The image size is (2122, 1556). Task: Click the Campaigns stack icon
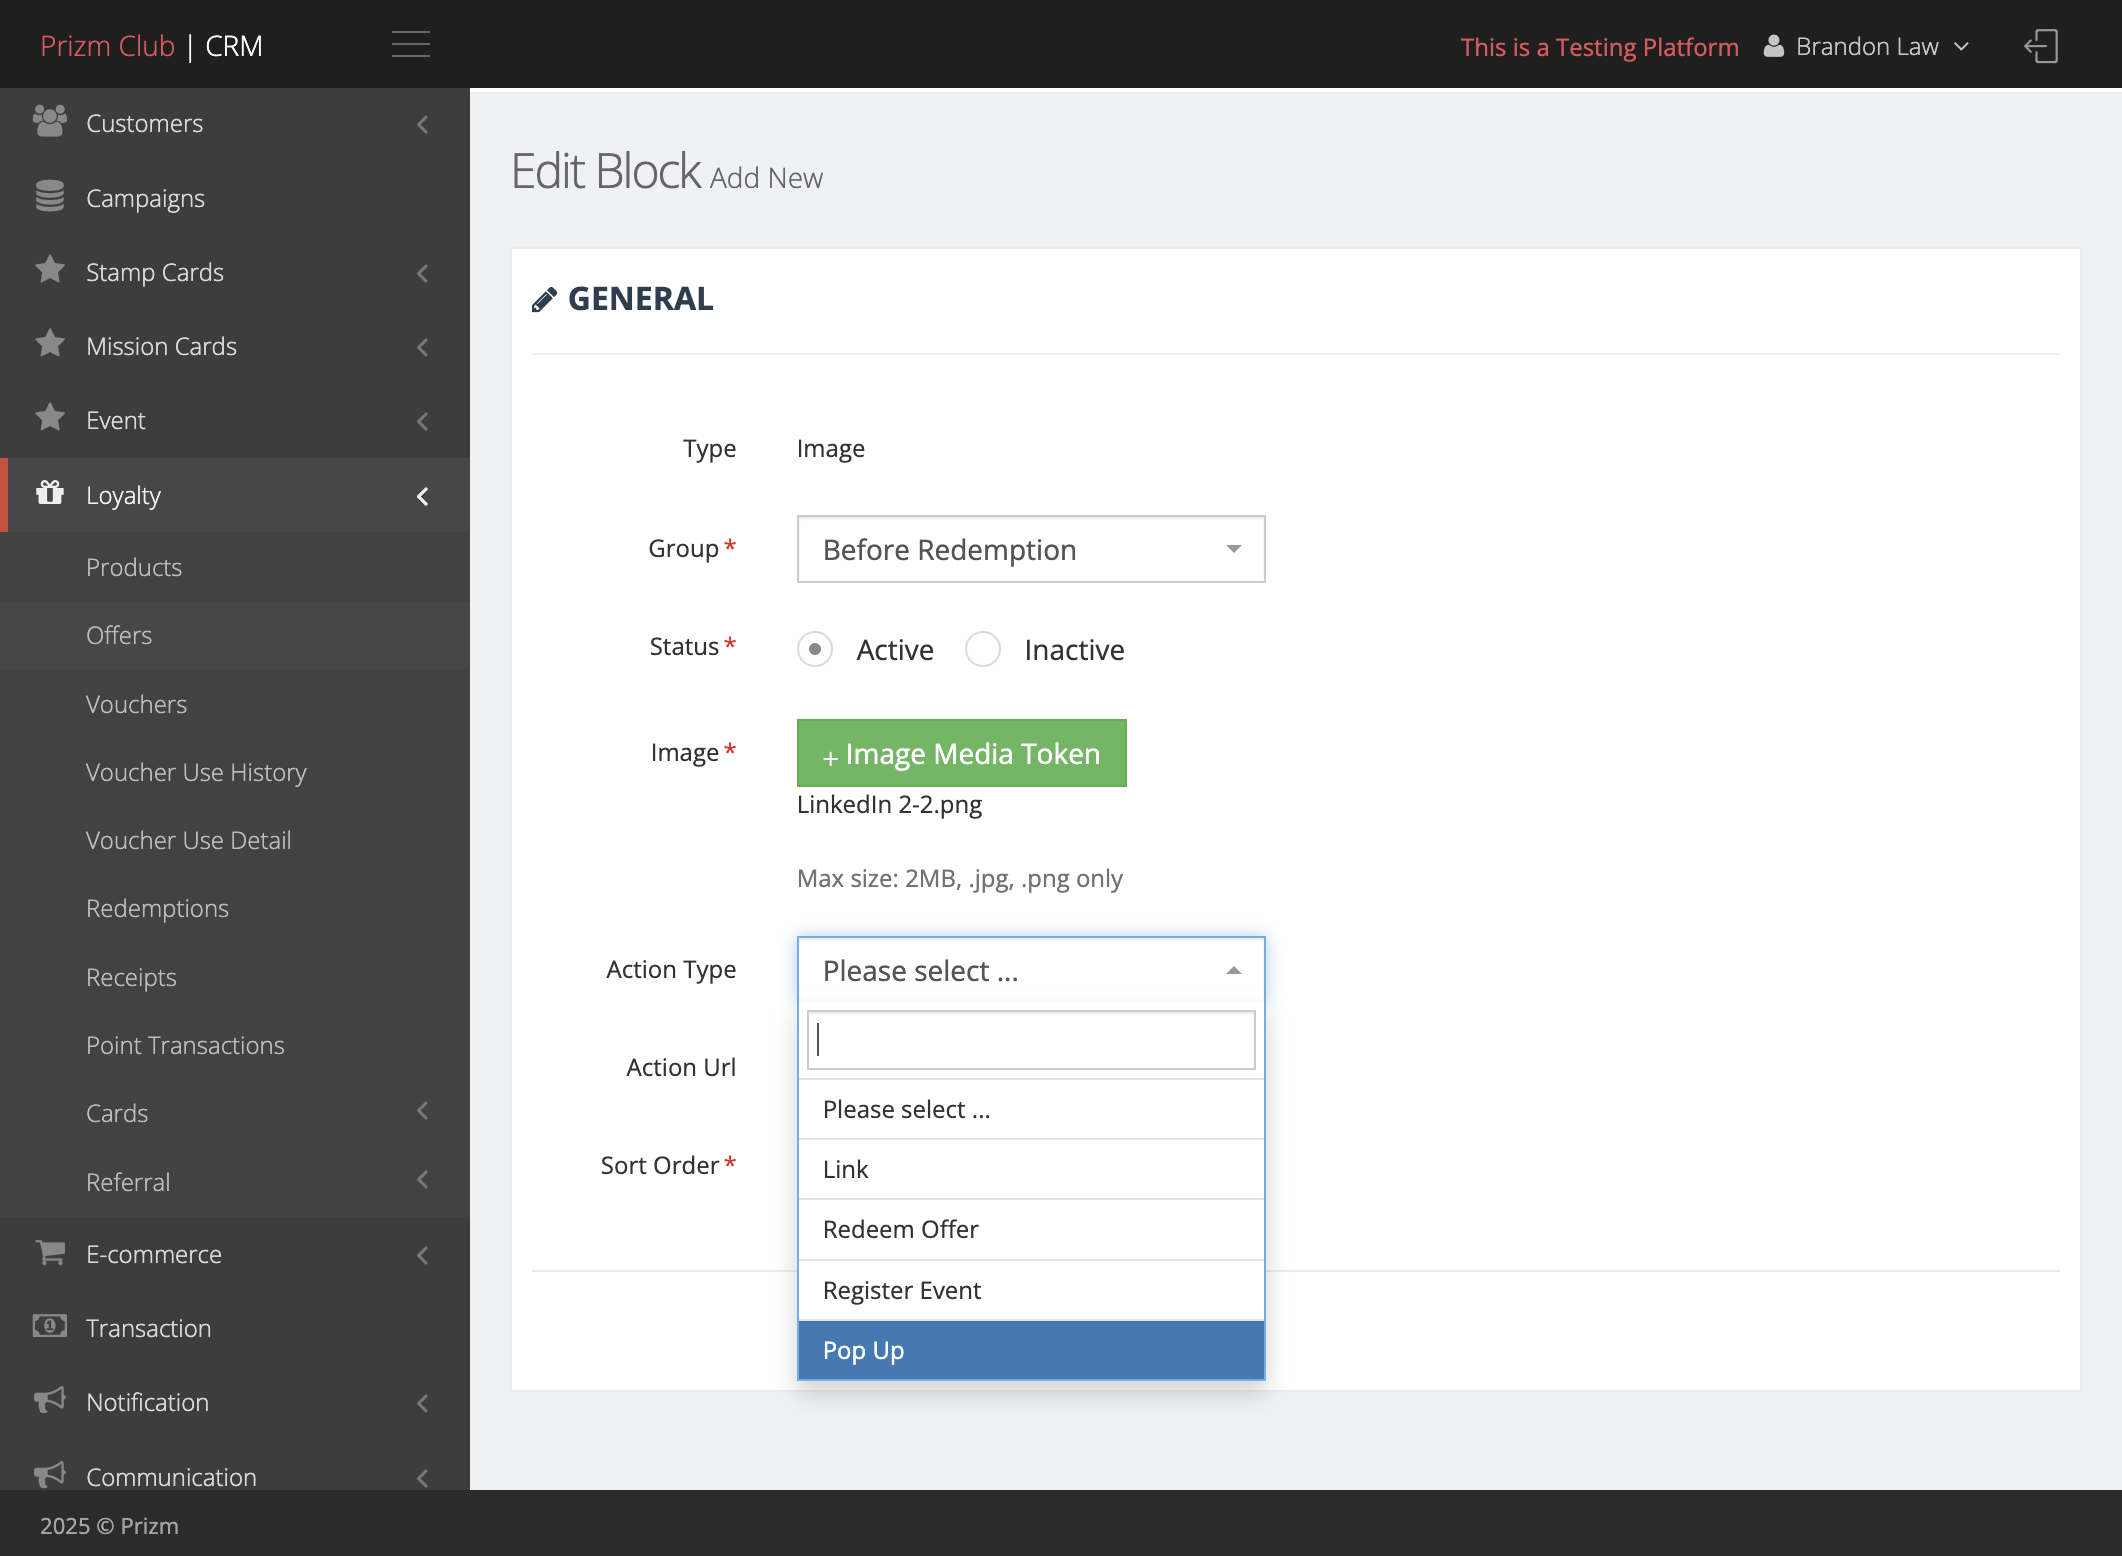point(49,196)
